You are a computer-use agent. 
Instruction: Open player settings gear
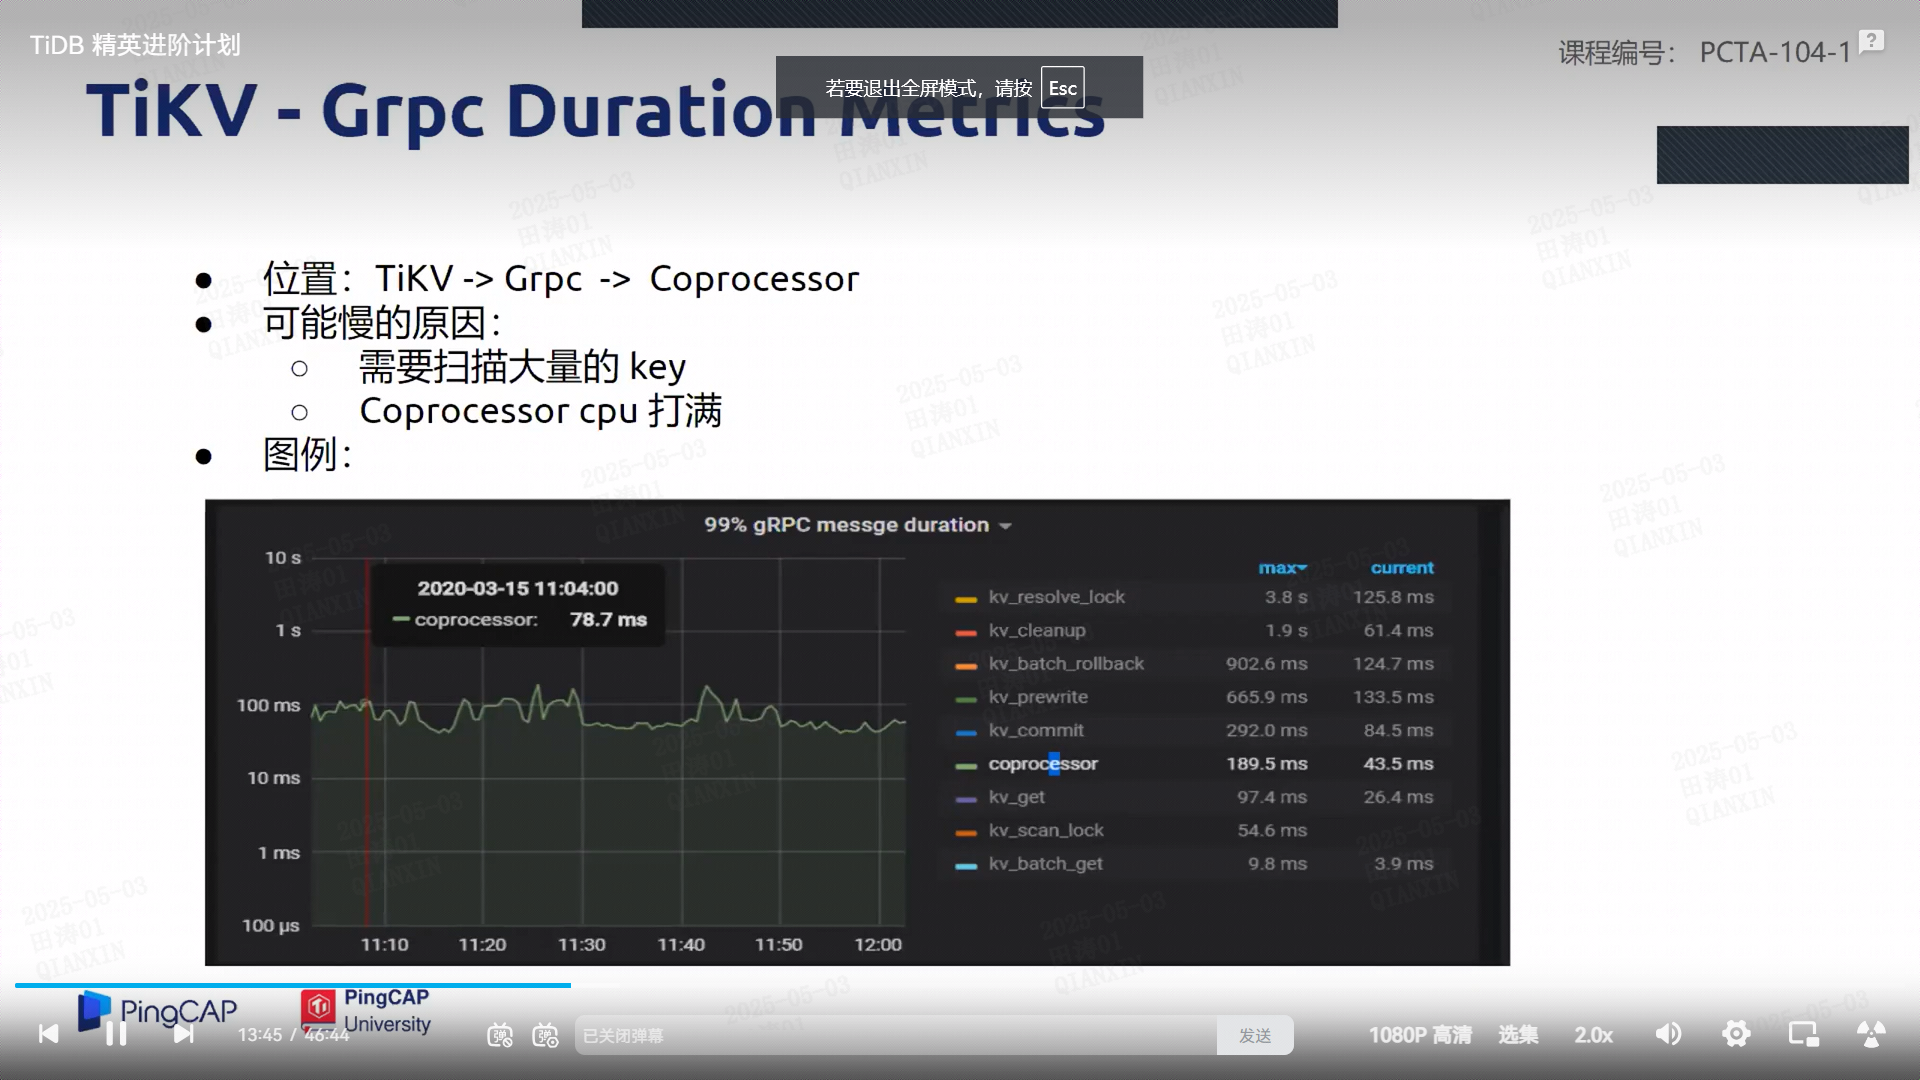[x=1736, y=1034]
